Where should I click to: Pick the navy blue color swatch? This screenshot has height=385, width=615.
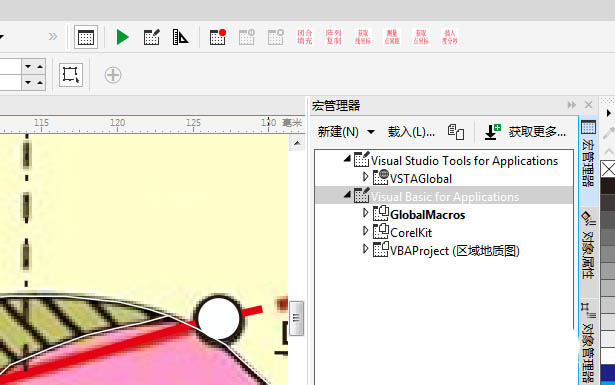608,372
